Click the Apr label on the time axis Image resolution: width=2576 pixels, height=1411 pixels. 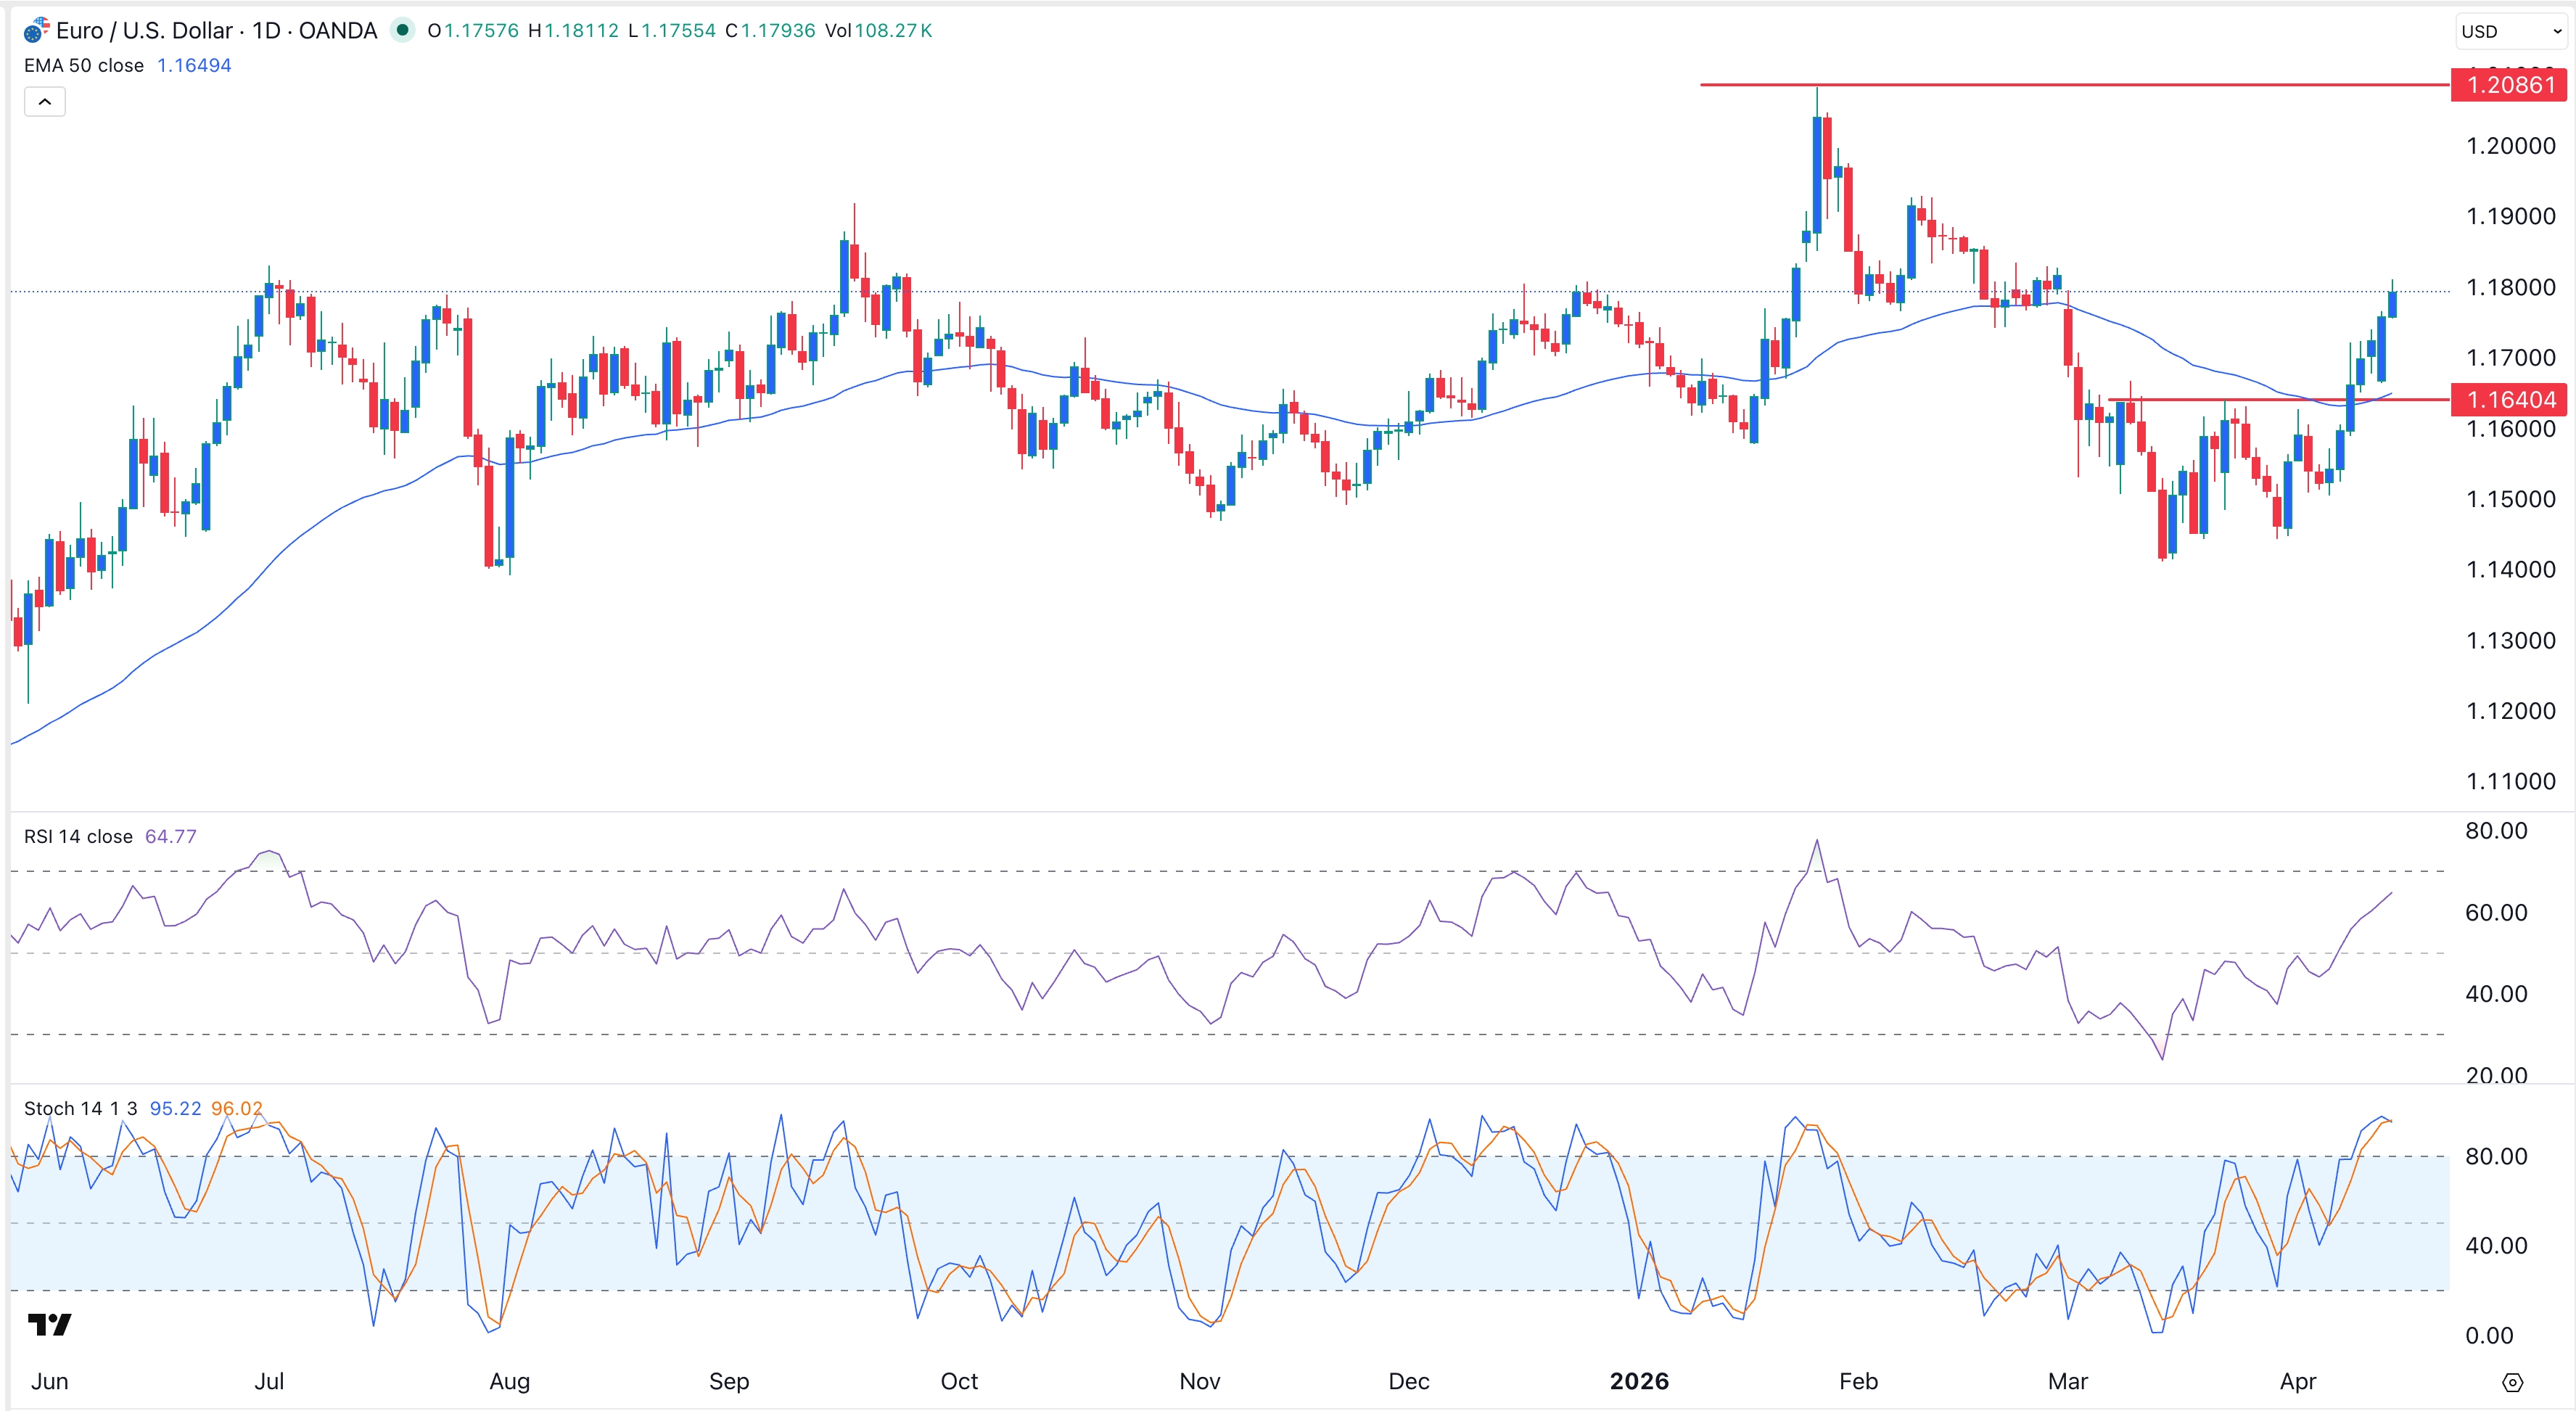tap(2298, 1382)
